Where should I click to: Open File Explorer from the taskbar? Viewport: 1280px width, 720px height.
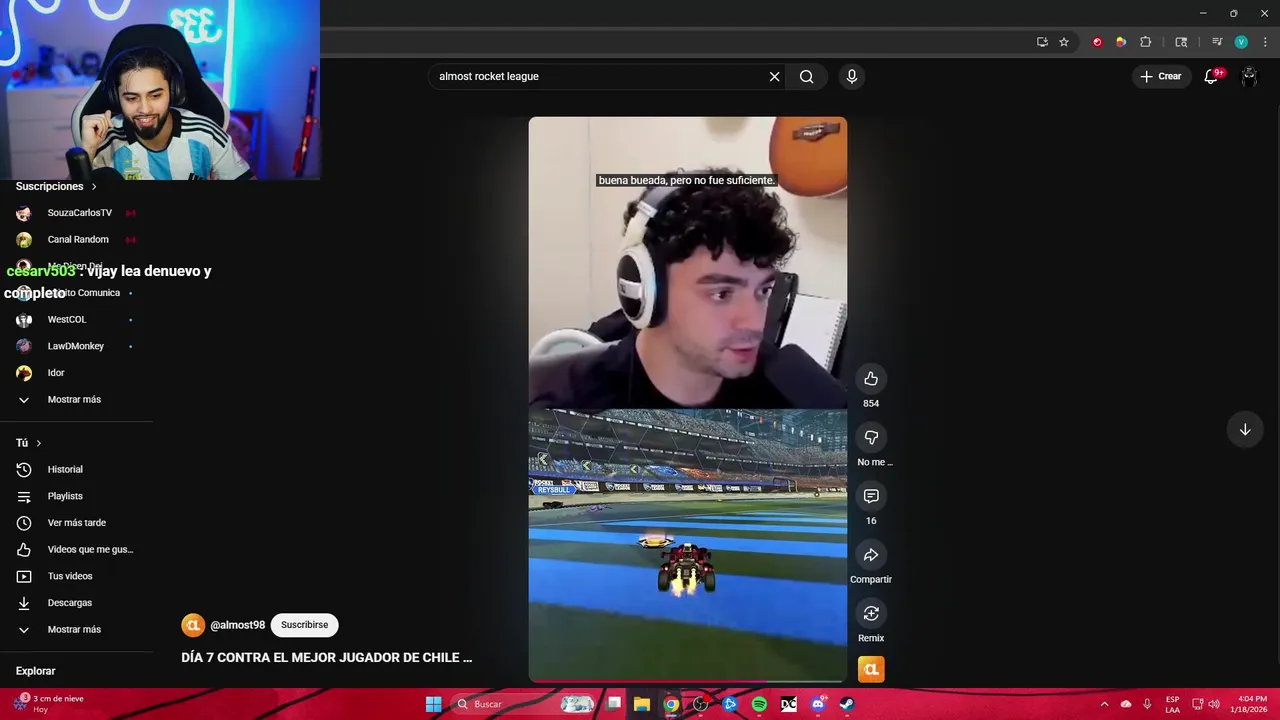coord(642,704)
